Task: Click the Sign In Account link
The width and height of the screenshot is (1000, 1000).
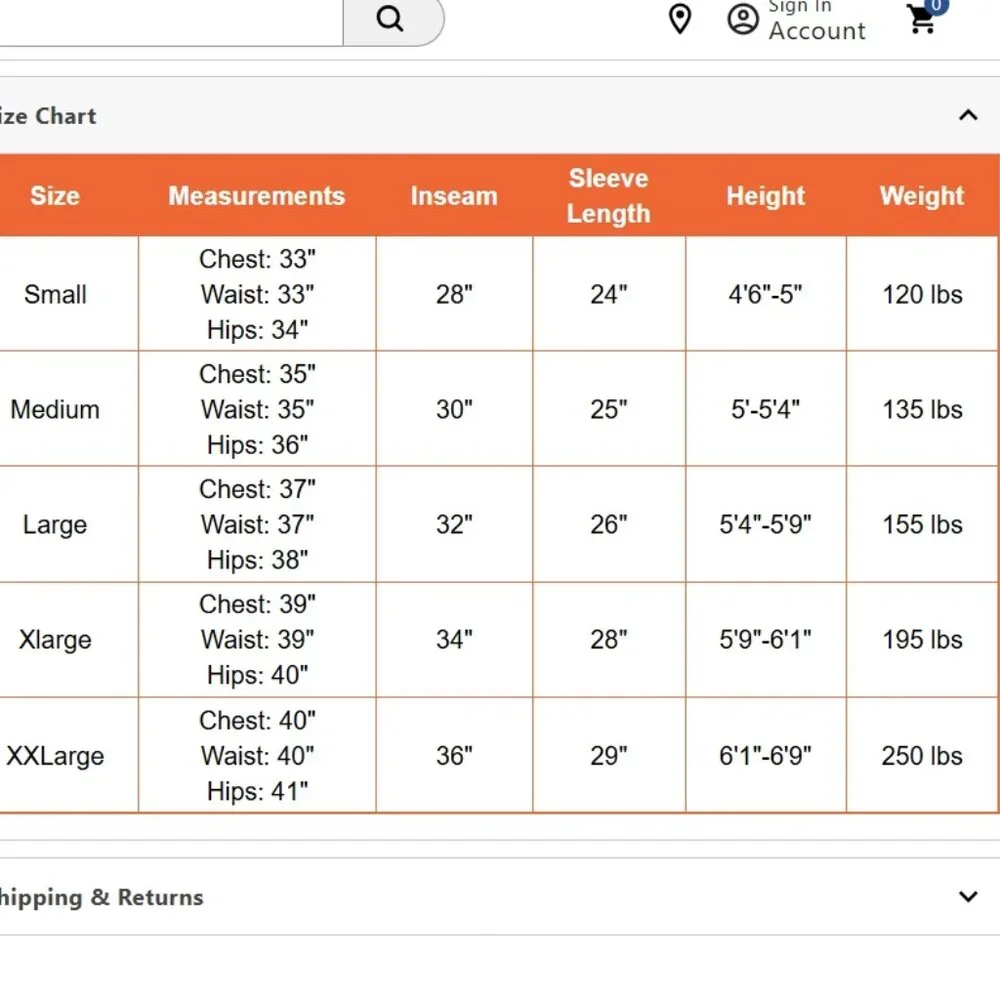Action: click(x=817, y=20)
